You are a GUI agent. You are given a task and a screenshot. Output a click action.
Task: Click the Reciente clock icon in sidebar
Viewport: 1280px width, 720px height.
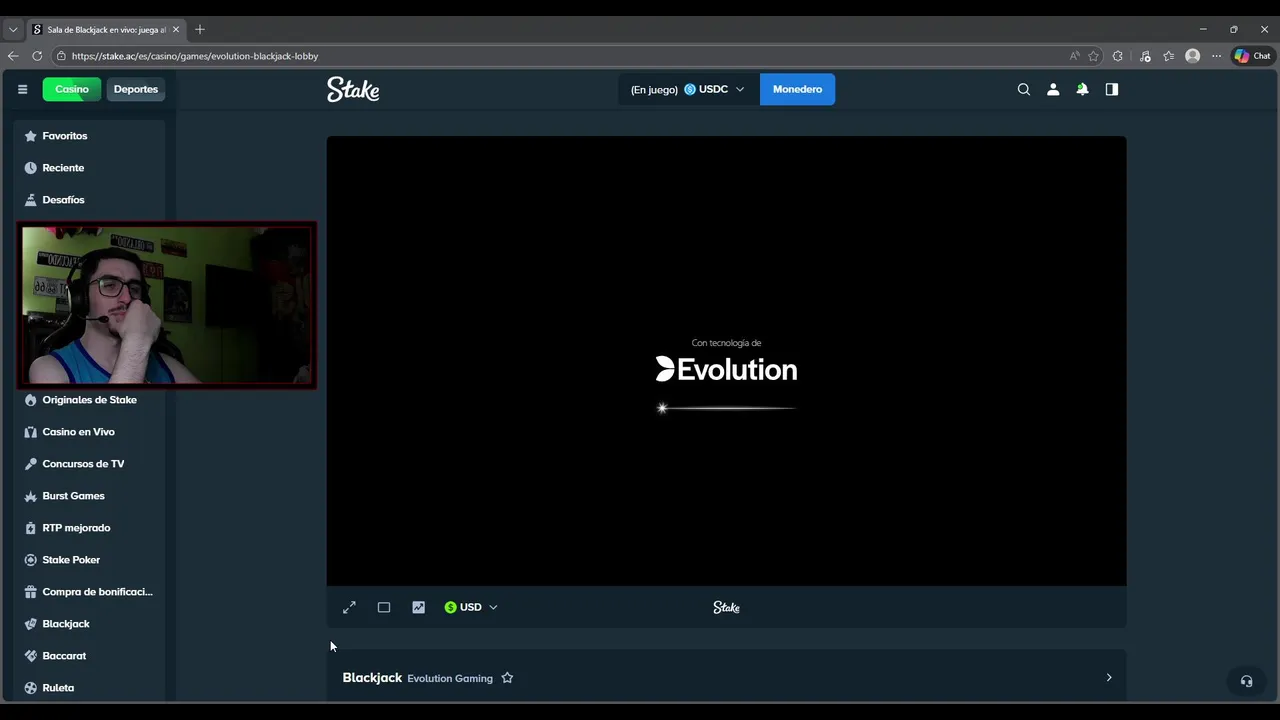pos(30,168)
